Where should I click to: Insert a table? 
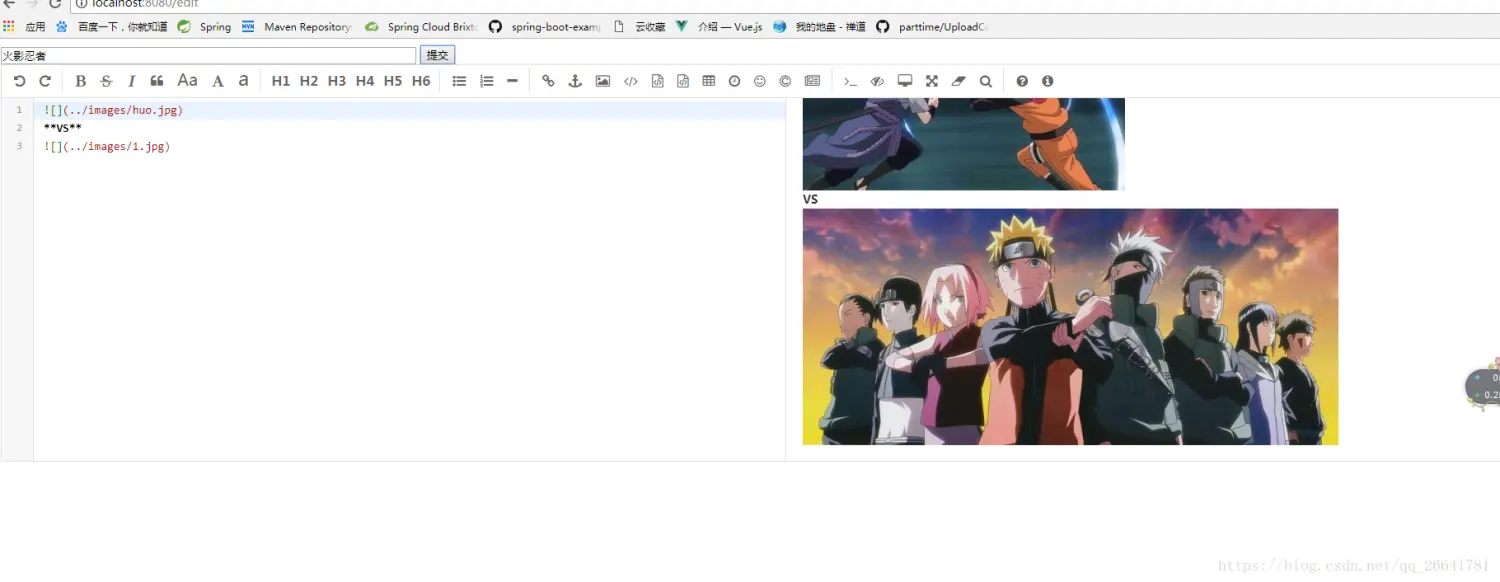[709, 81]
